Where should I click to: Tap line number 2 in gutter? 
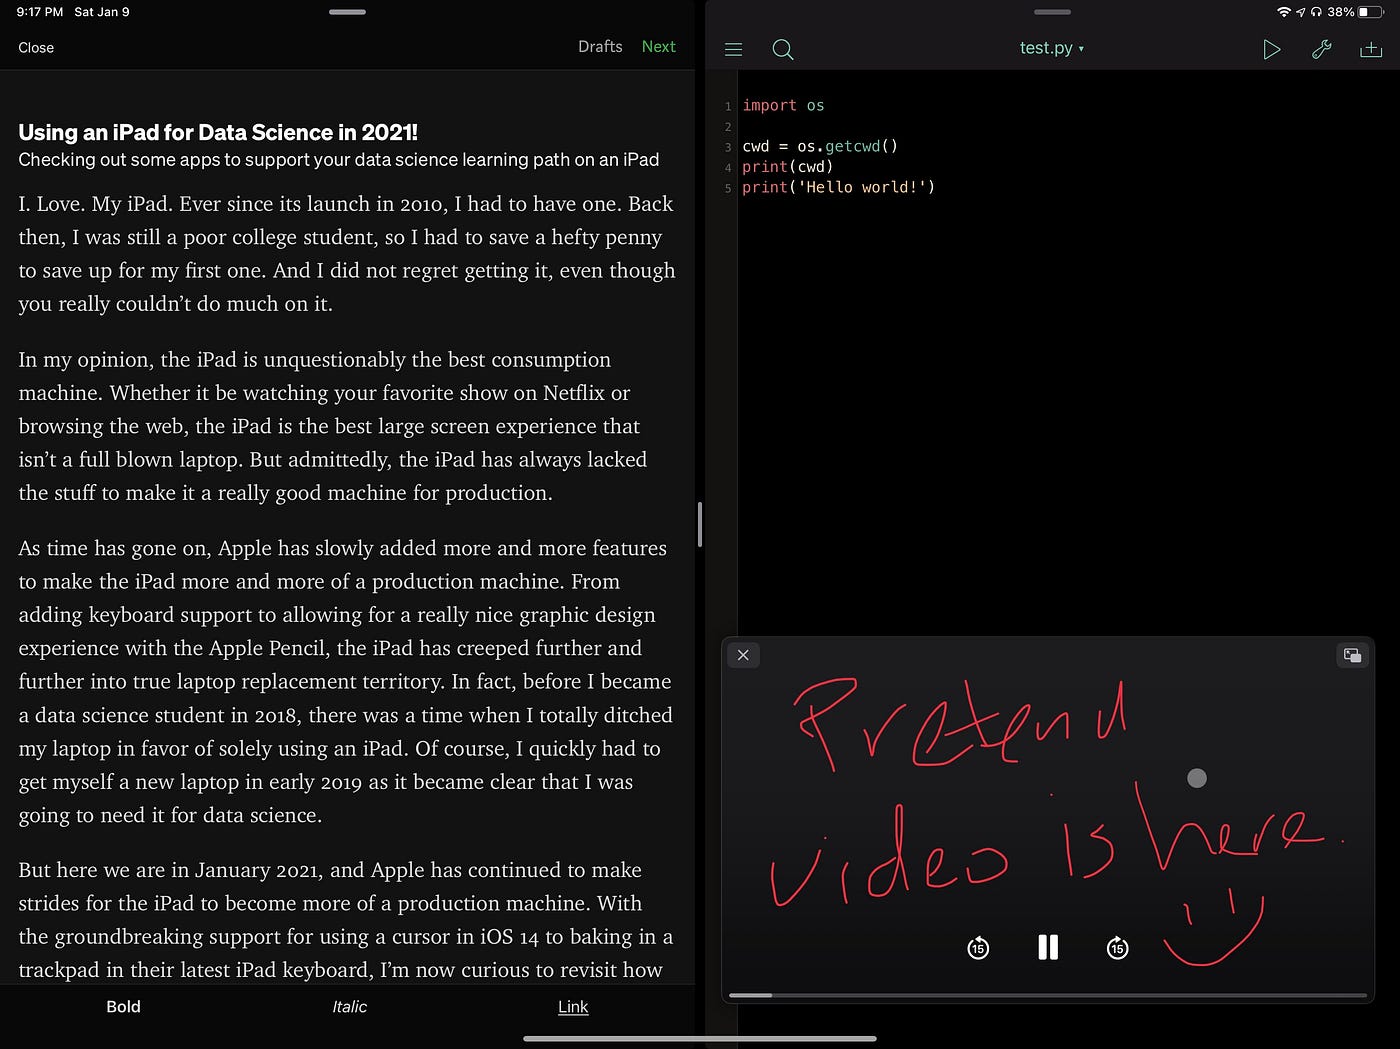(x=728, y=127)
